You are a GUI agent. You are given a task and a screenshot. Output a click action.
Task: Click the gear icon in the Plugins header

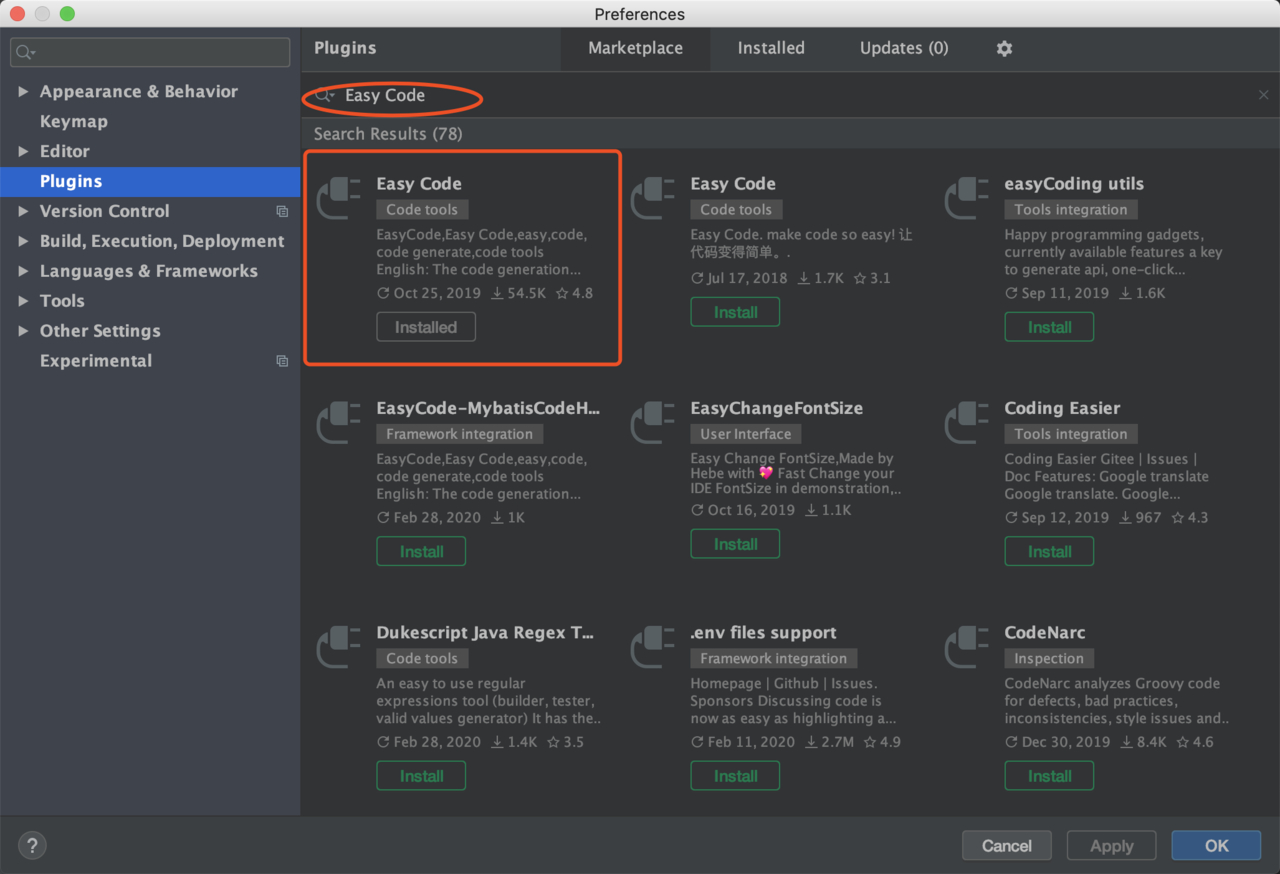pyautogui.click(x=1004, y=47)
